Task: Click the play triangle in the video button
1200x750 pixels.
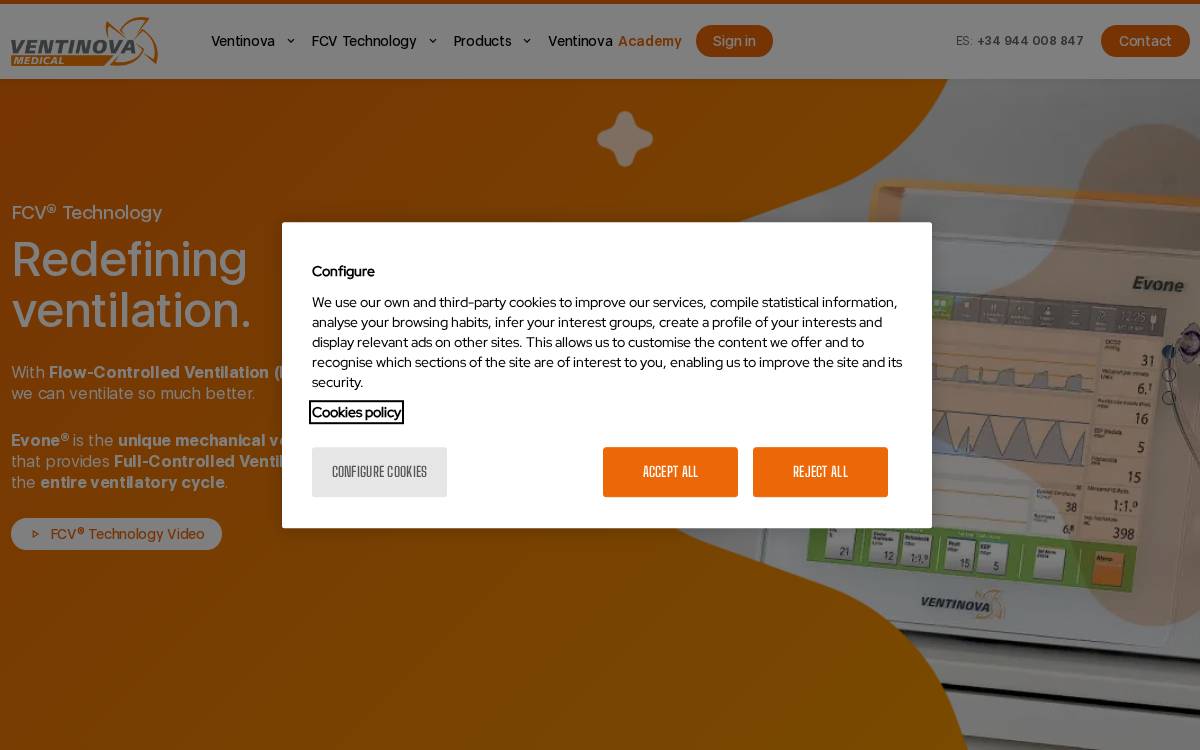Action: pyautogui.click(x=36, y=534)
